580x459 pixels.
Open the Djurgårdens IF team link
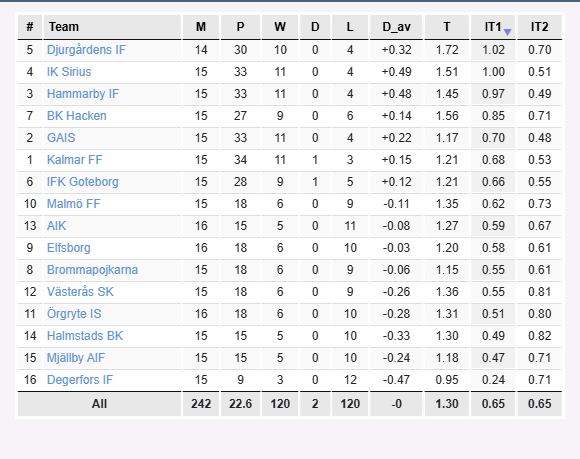point(86,50)
